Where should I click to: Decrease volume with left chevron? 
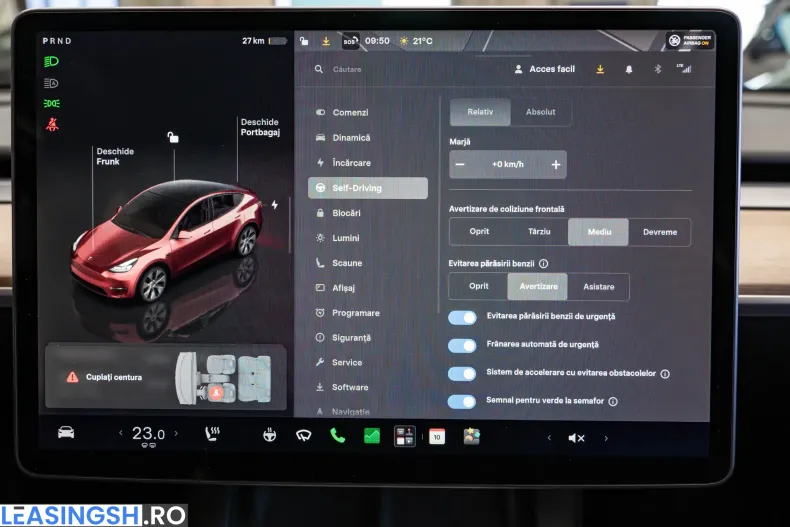tap(549, 438)
